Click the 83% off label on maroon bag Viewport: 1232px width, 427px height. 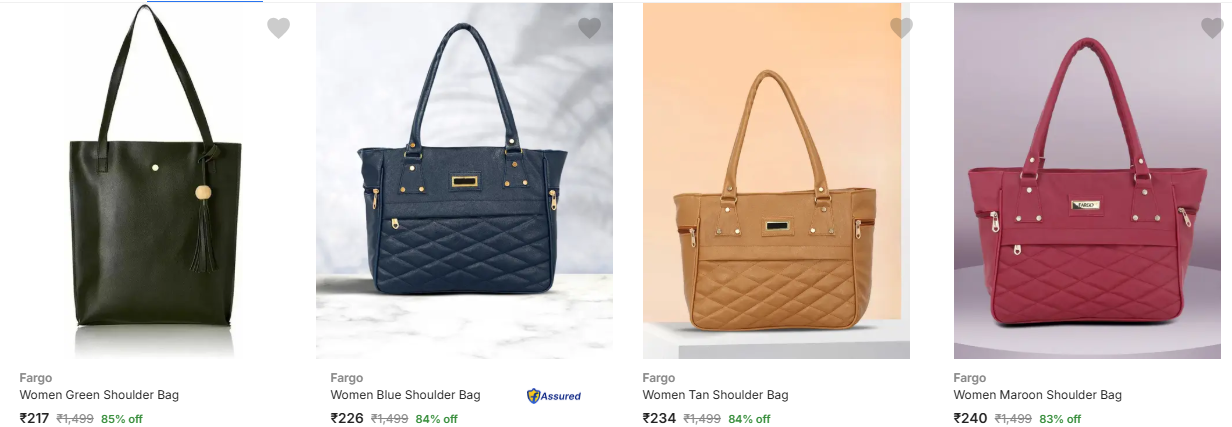1060,419
